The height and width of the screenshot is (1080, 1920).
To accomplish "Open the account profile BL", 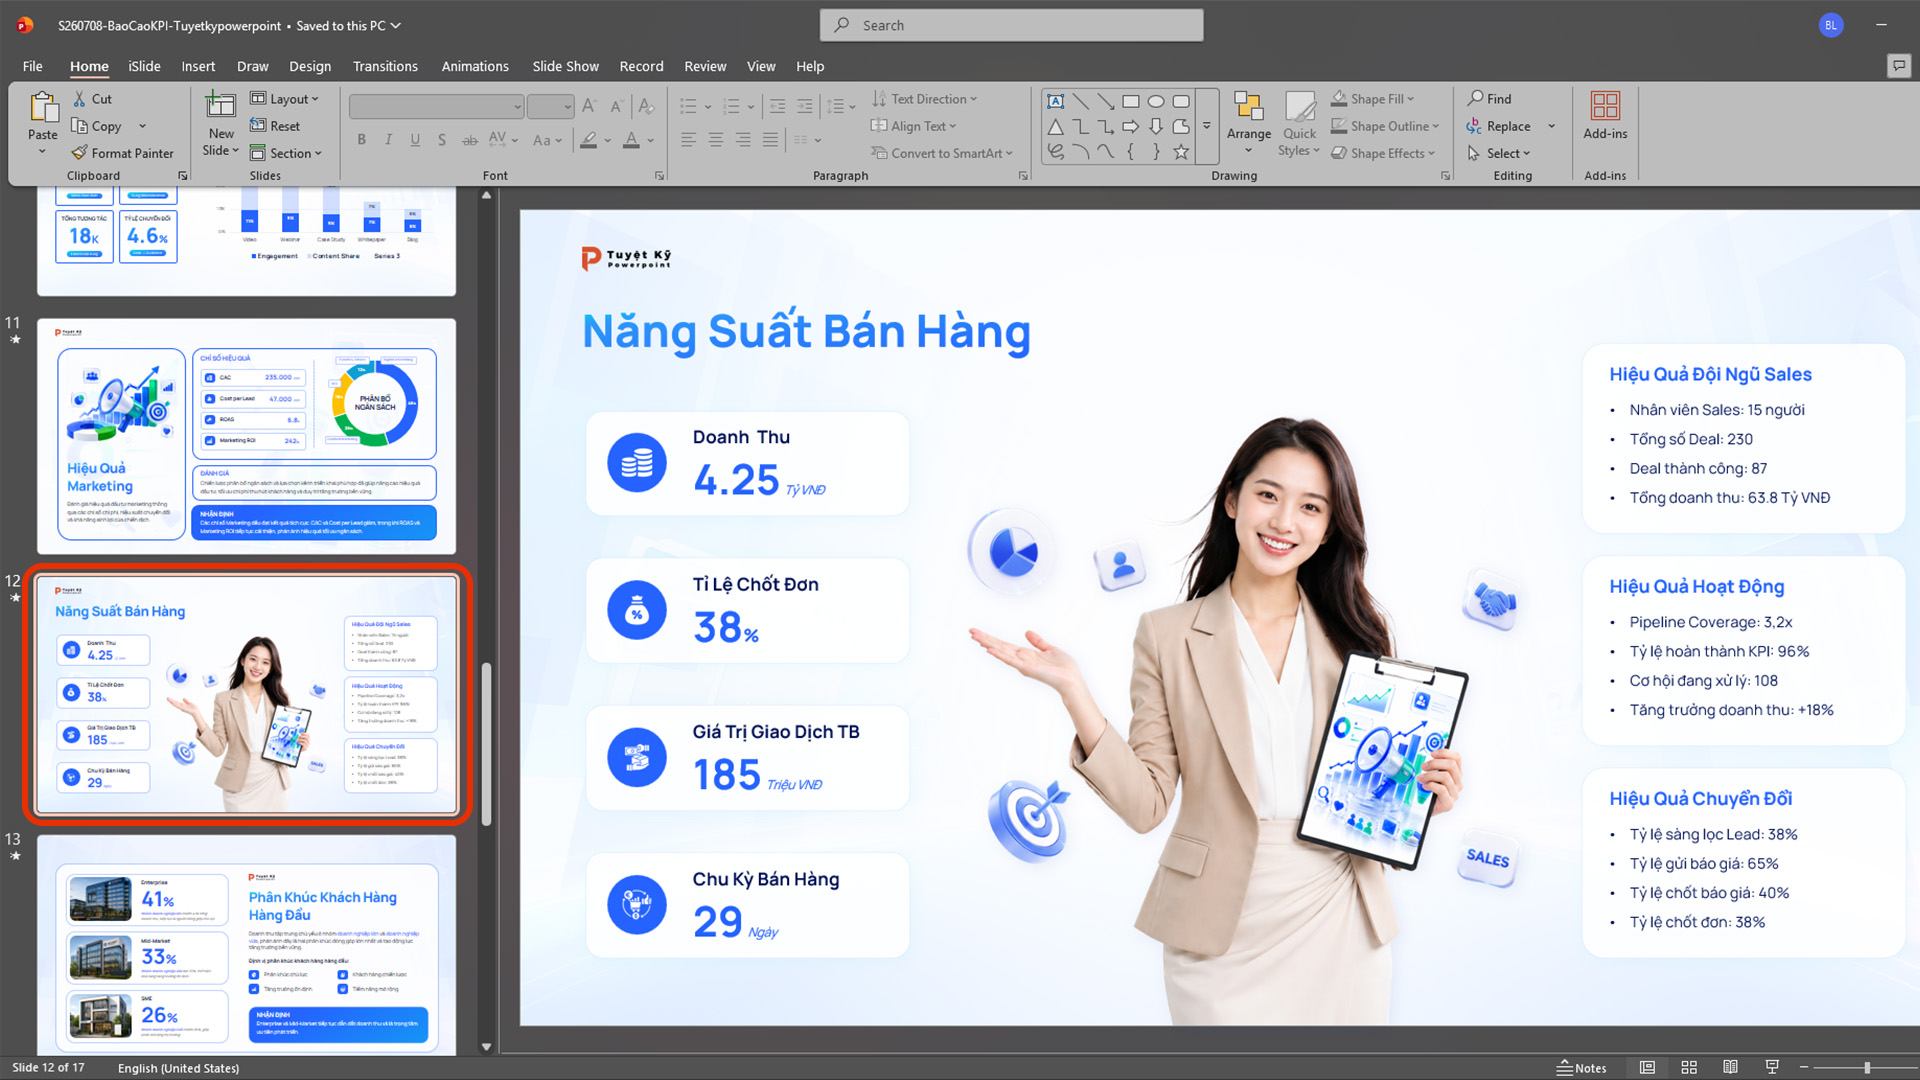I will (x=1831, y=25).
